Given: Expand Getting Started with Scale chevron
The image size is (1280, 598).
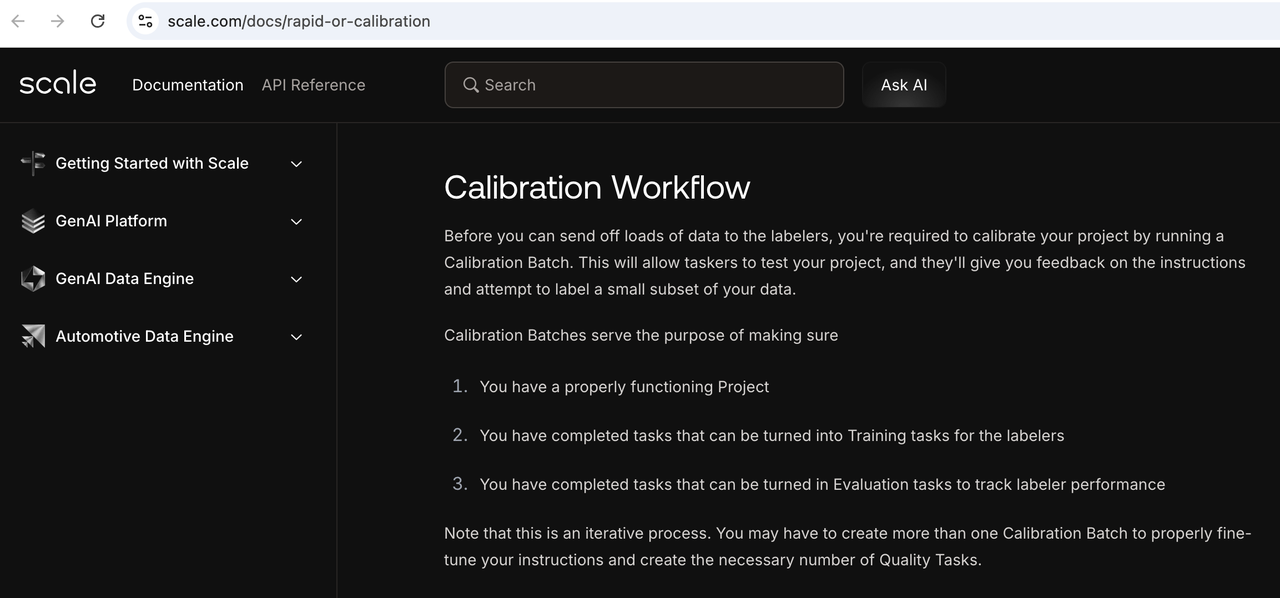Looking at the screenshot, I should pyautogui.click(x=296, y=164).
